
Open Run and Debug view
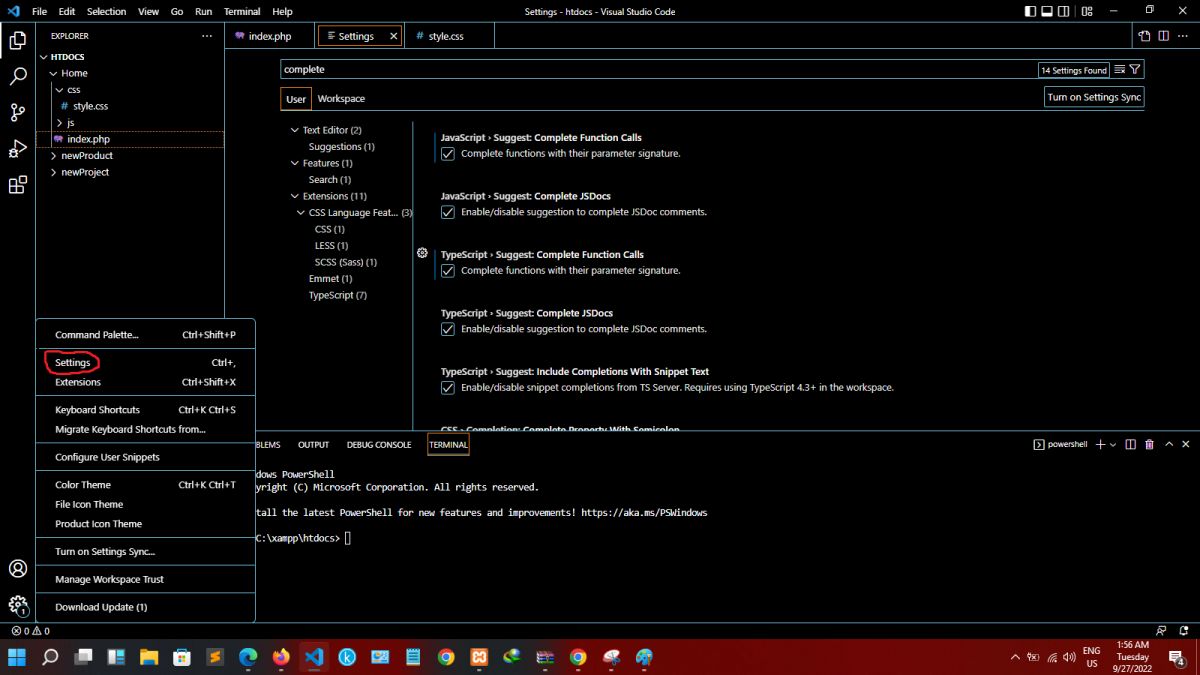click(x=17, y=149)
